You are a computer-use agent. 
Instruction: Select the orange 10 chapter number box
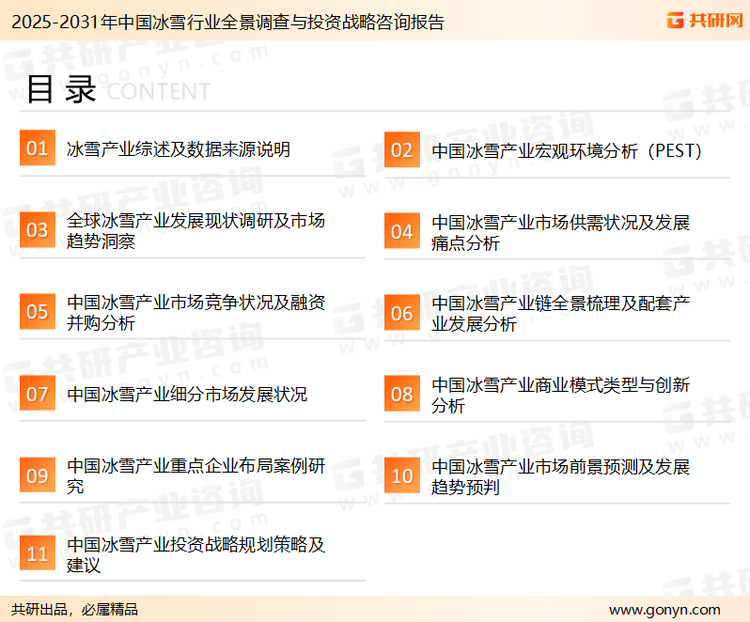402,476
